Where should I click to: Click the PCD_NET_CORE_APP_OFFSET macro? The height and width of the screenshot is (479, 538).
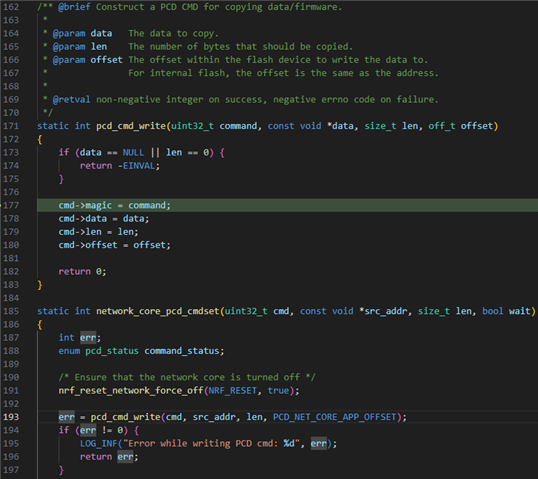(x=335, y=417)
